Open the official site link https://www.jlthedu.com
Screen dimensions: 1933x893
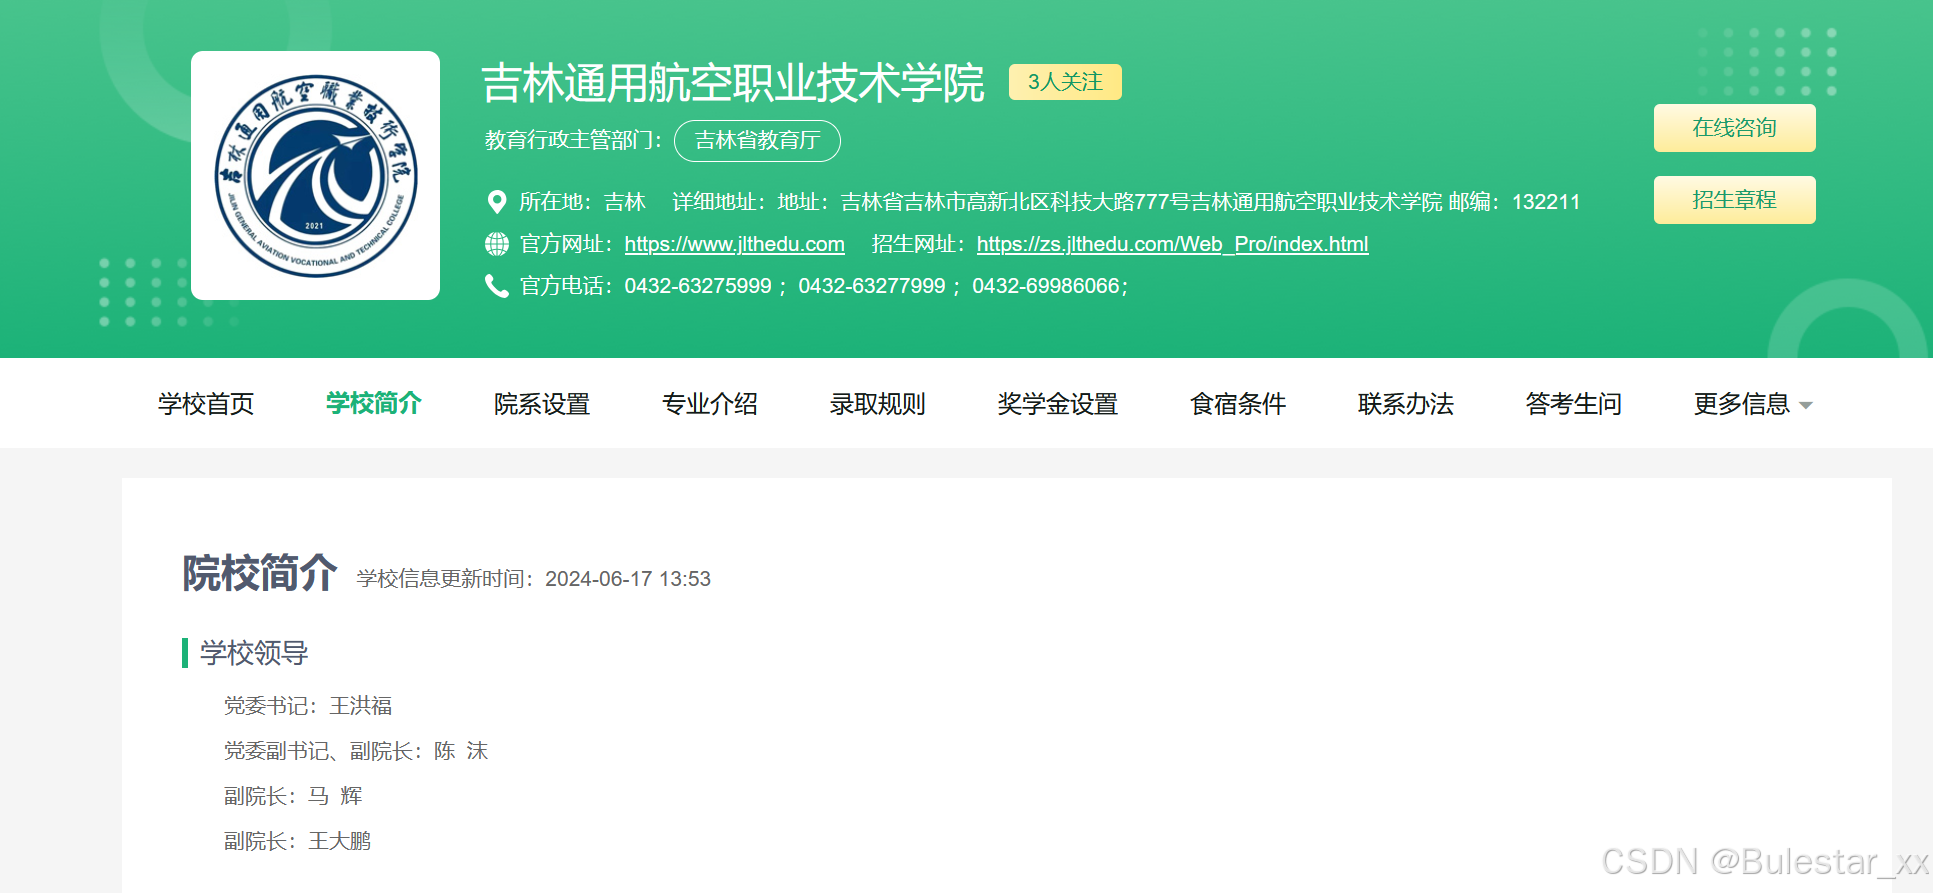pos(734,244)
